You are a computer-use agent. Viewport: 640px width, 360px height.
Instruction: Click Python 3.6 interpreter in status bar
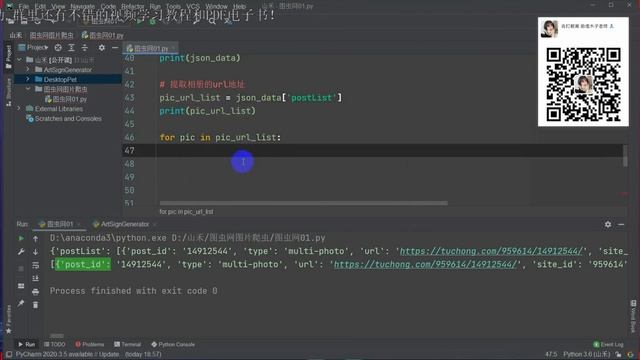(x=587, y=354)
